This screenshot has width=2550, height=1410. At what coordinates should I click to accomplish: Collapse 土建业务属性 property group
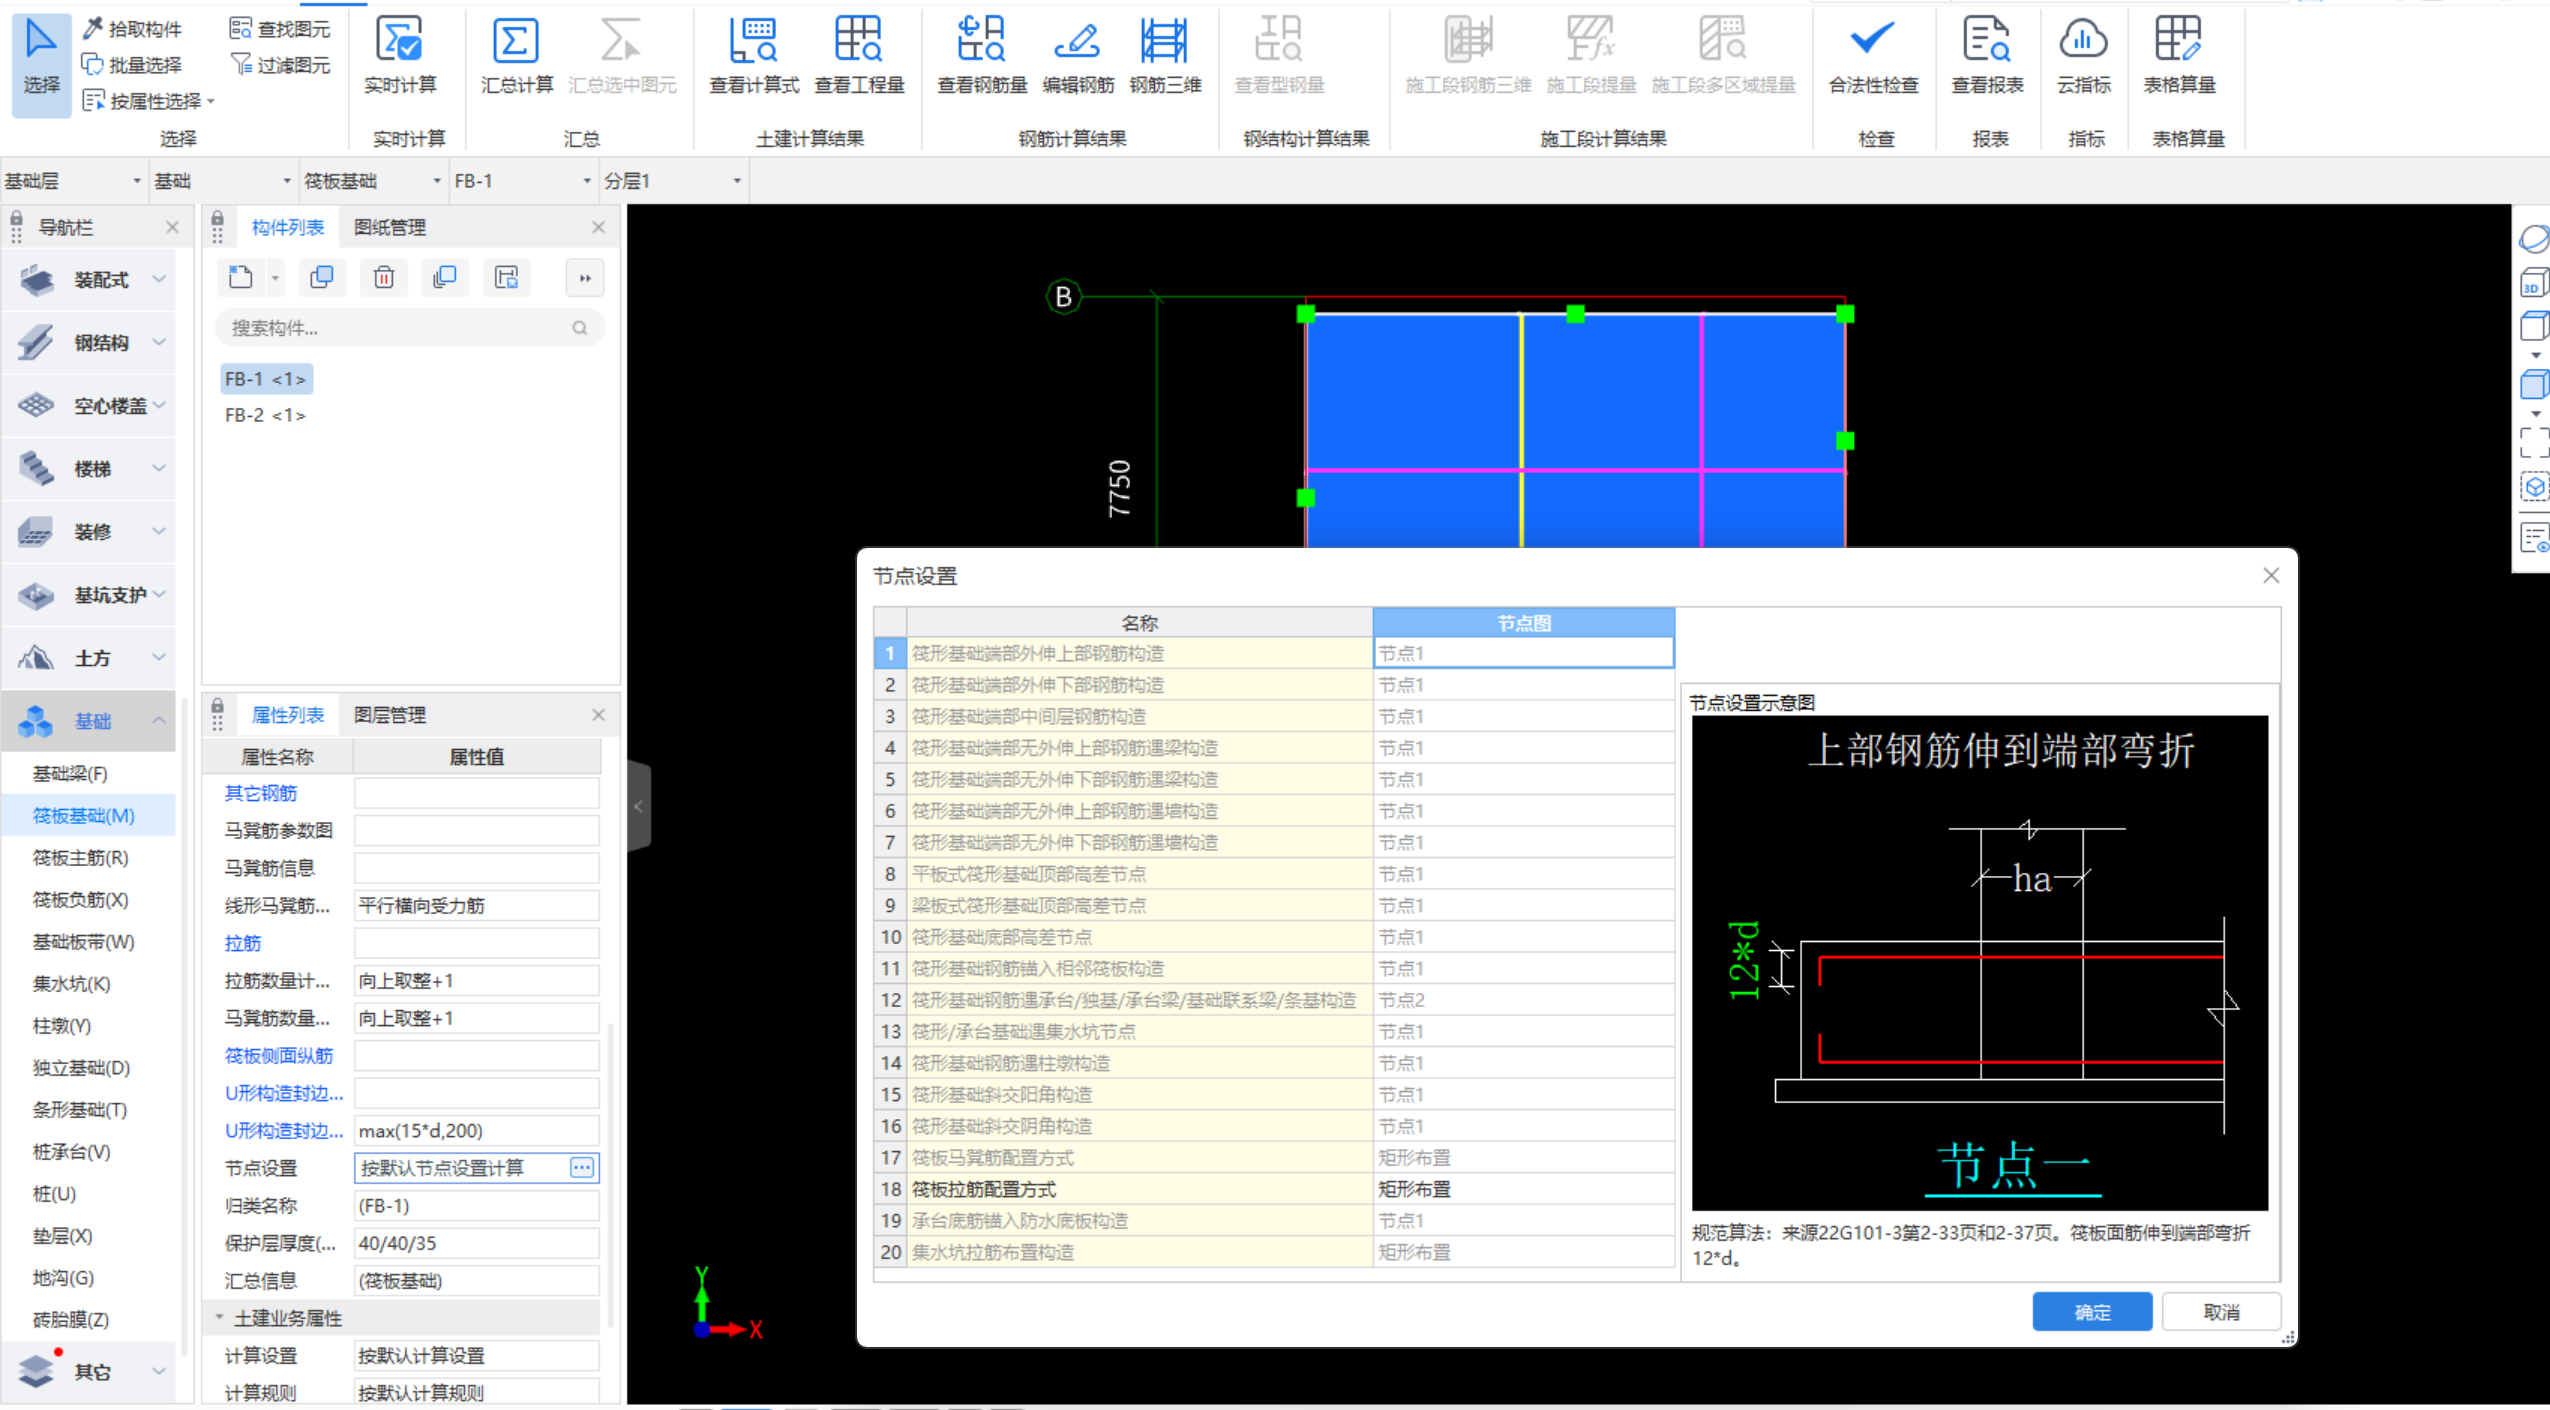pos(220,1318)
